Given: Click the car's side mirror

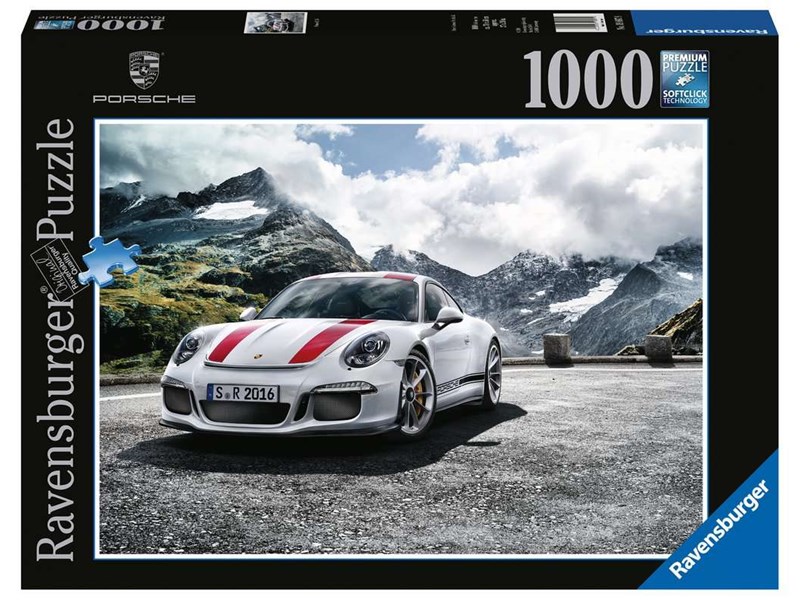Looking at the screenshot, I should pos(447,316).
